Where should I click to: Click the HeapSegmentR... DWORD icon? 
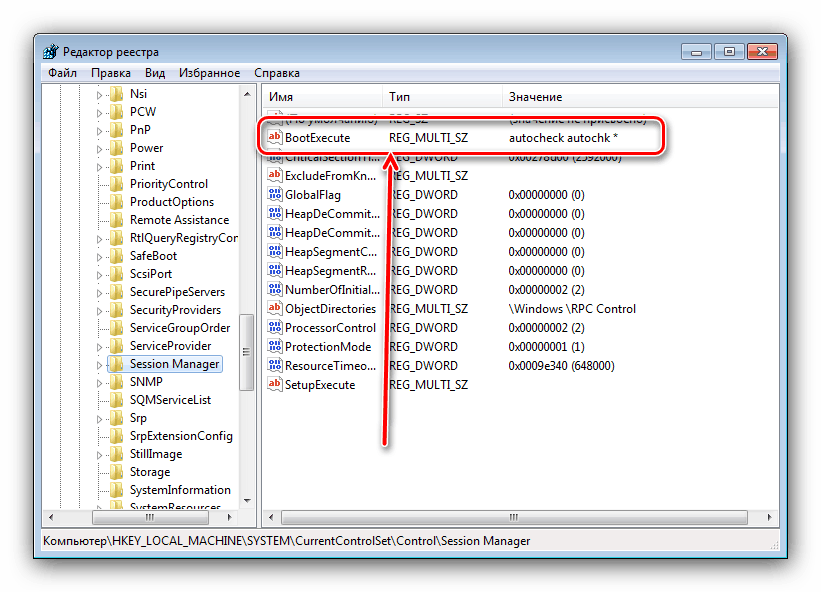[x=274, y=271]
